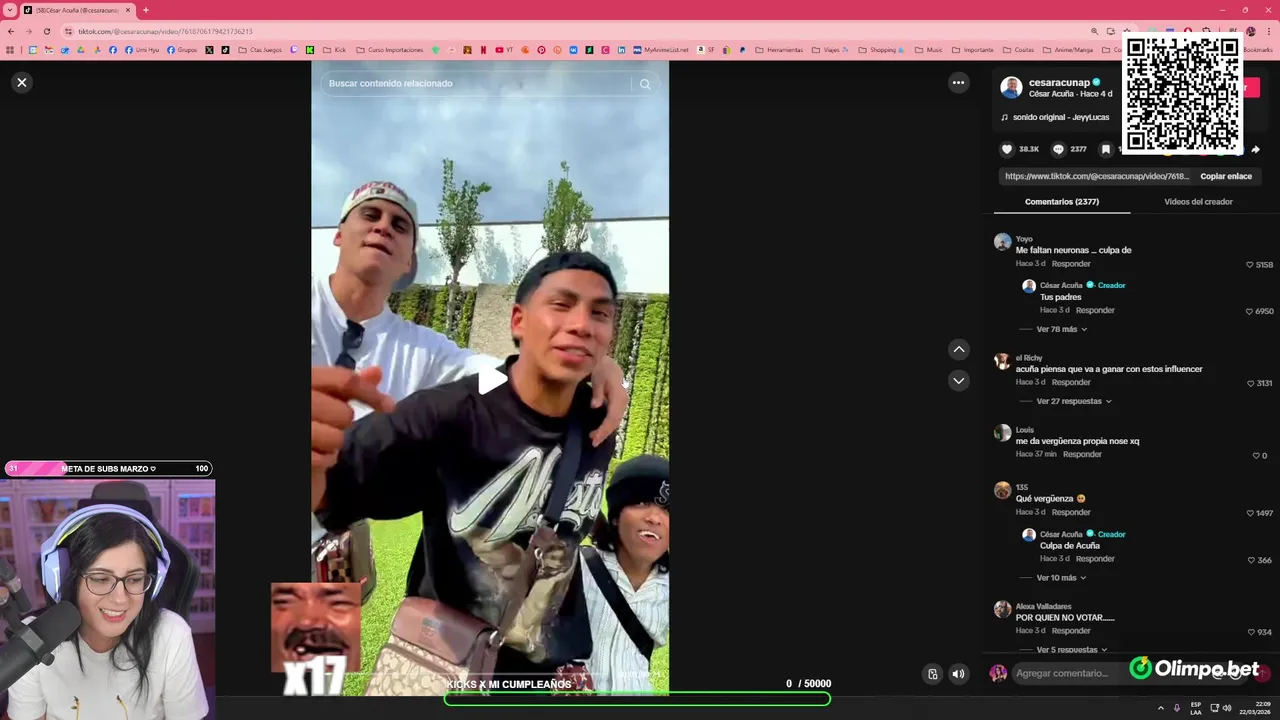The width and height of the screenshot is (1280, 720).
Task: Open Yoyo's commenter avatar
Action: (1002, 242)
